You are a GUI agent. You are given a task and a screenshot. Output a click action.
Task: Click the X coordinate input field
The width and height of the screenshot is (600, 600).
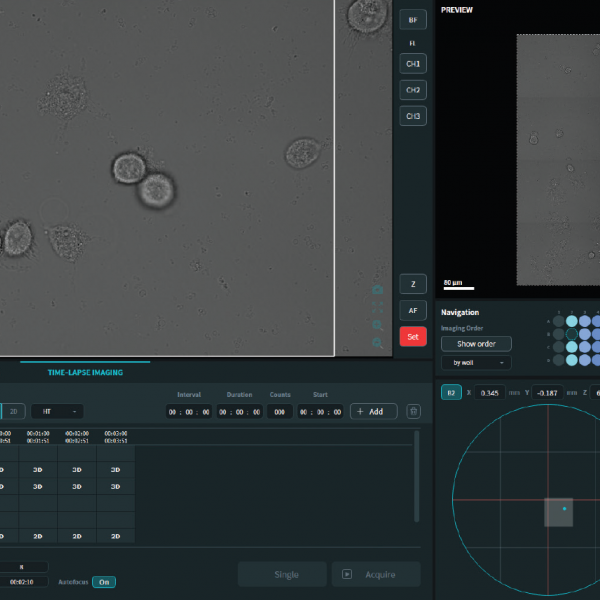(x=488, y=393)
